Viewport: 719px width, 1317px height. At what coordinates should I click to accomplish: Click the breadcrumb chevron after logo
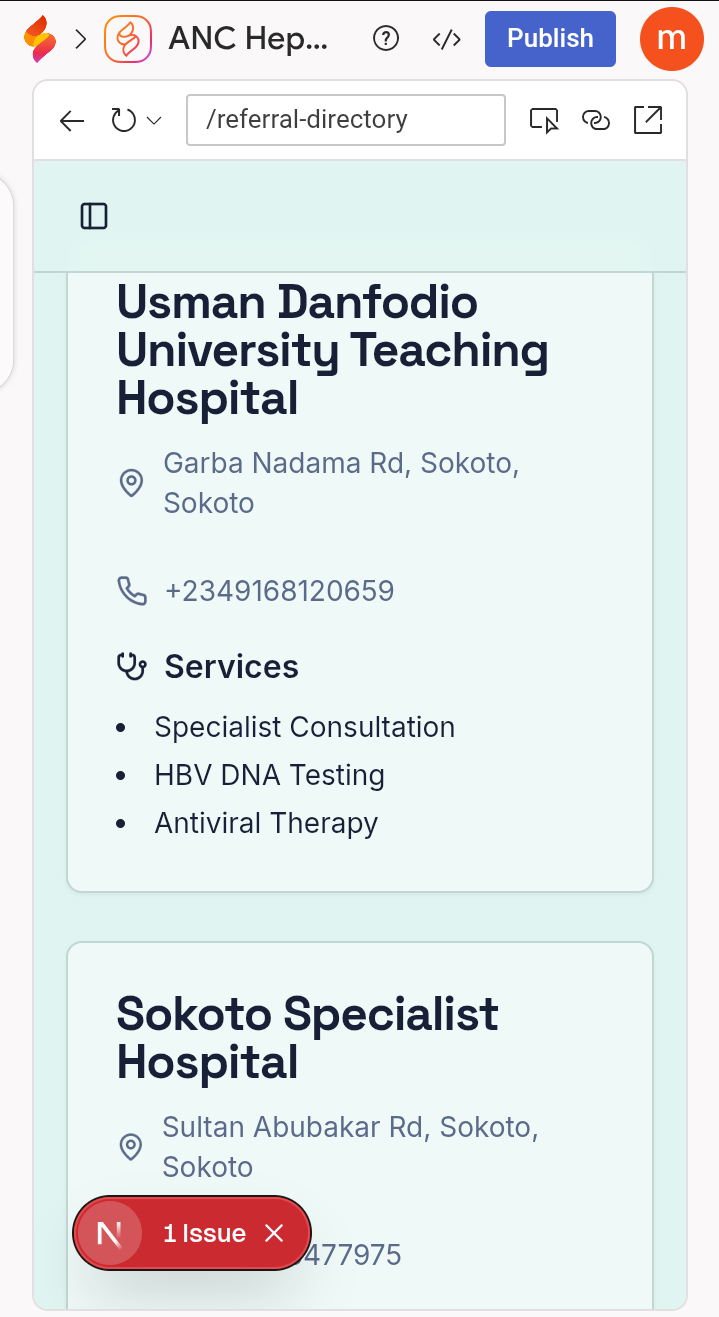pyautogui.click(x=81, y=39)
